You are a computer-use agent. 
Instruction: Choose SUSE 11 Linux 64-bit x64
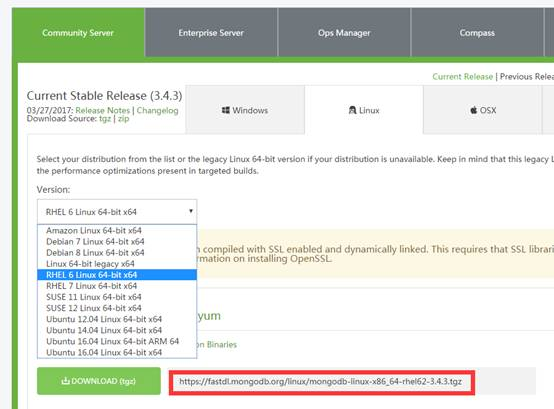(117, 297)
